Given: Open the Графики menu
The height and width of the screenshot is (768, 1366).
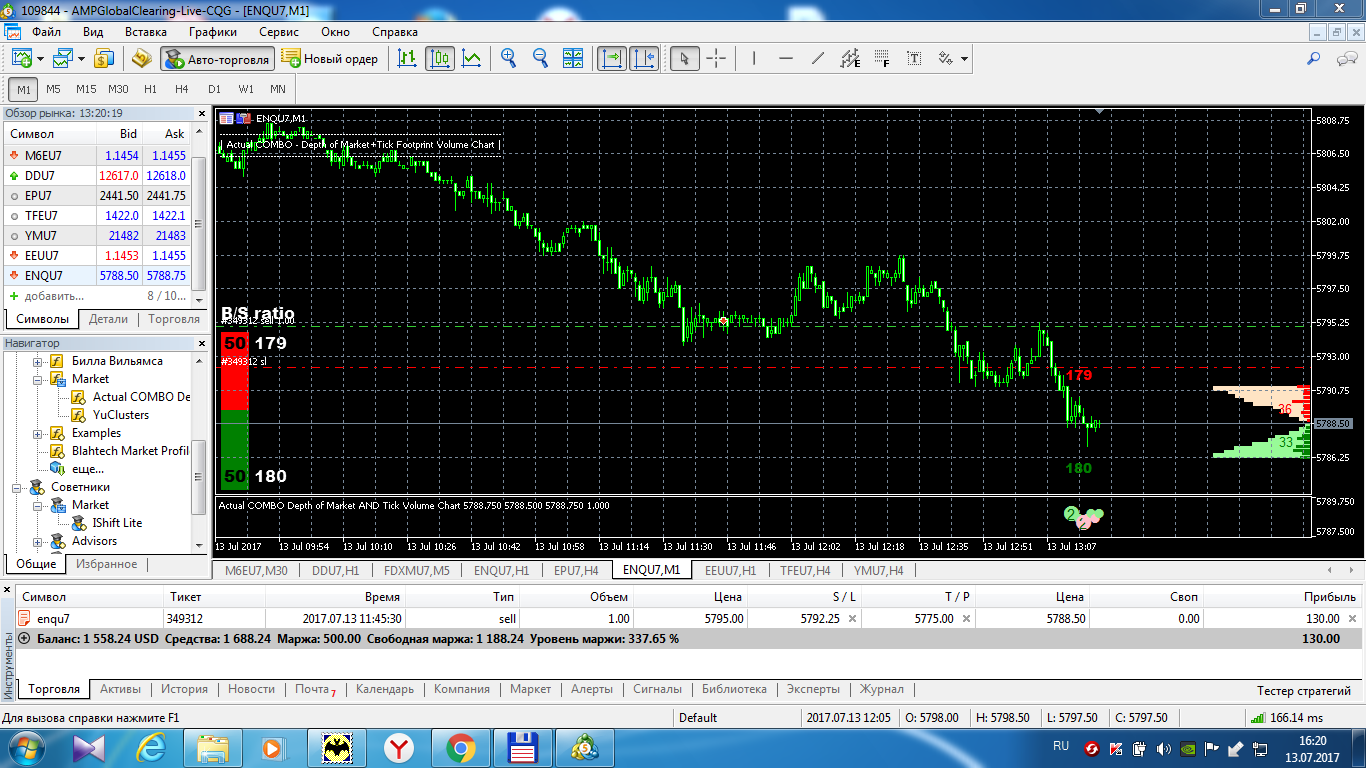Looking at the screenshot, I should click(213, 32).
